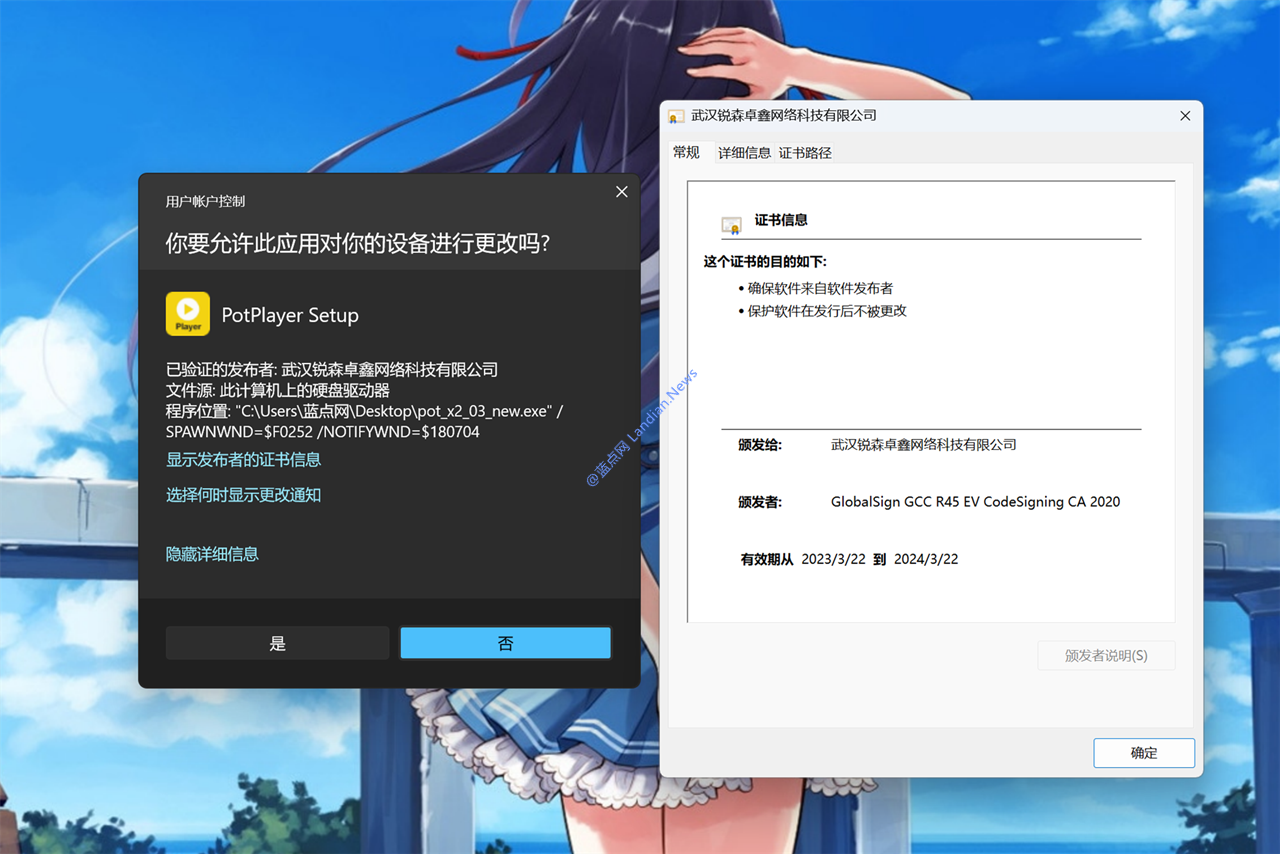The height and width of the screenshot is (854, 1280).
Task: Click the 颁发者说明(S) button
Action: point(1106,656)
